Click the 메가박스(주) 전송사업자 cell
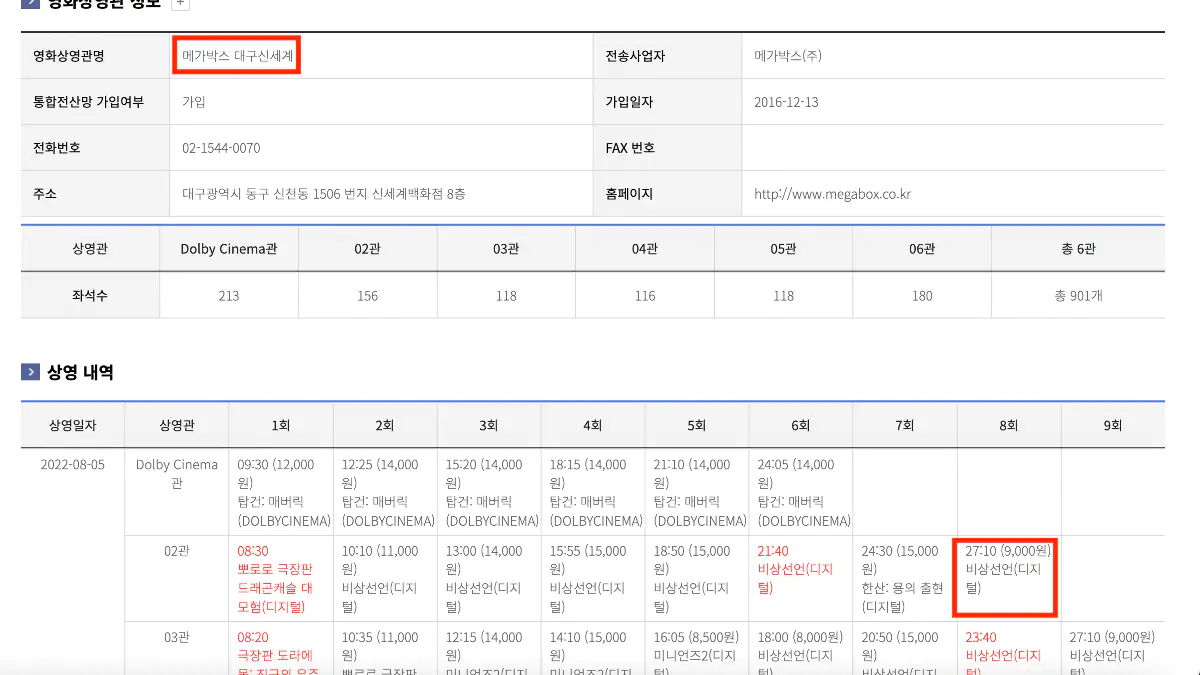The image size is (1200, 675). pyautogui.click(x=786, y=55)
